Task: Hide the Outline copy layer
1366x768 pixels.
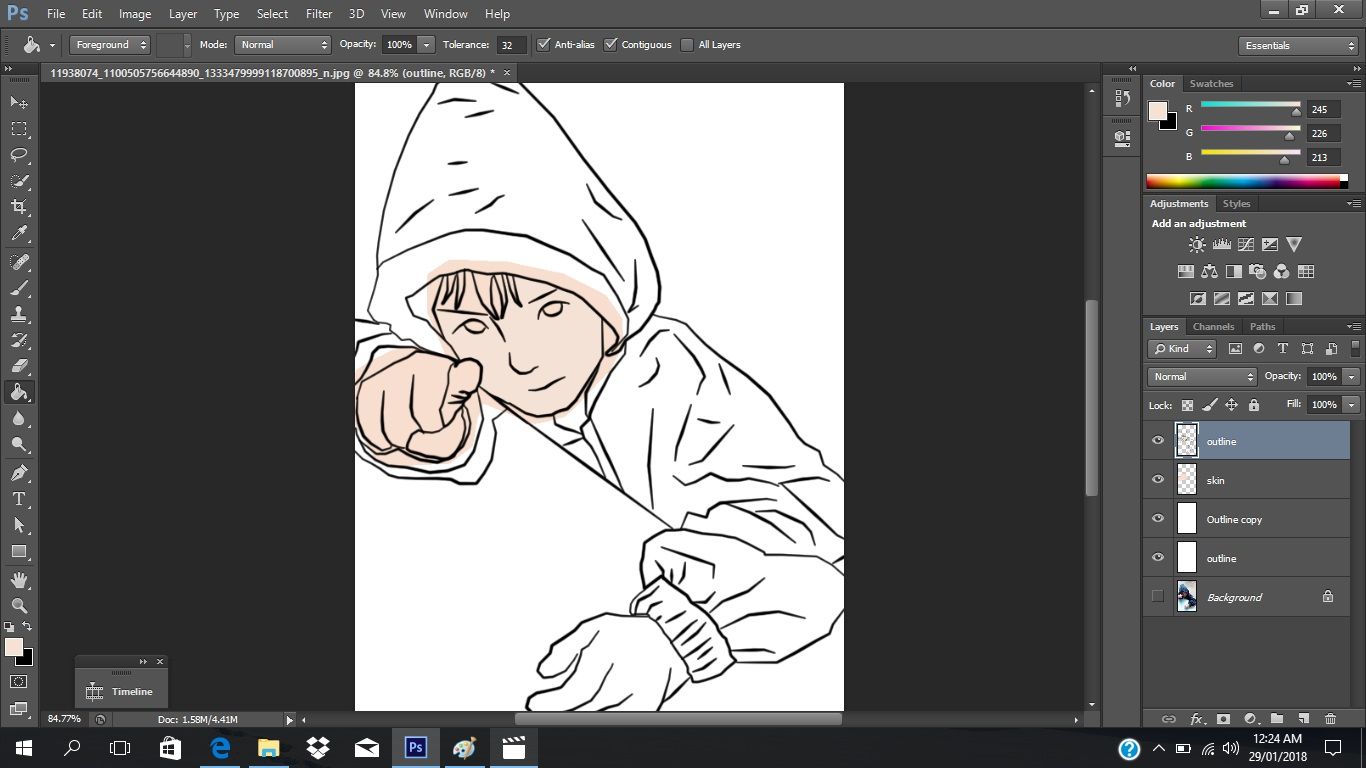Action: click(1158, 519)
